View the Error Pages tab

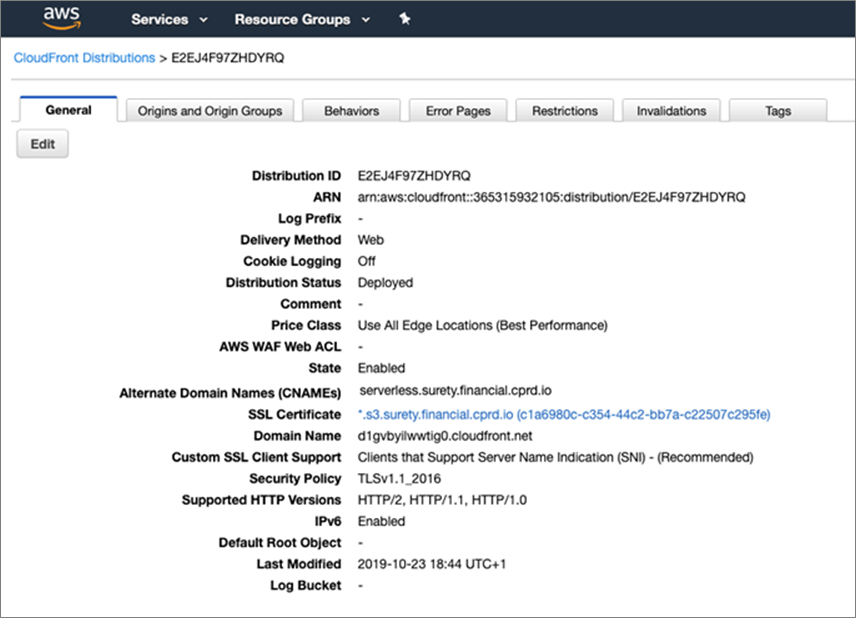[458, 110]
